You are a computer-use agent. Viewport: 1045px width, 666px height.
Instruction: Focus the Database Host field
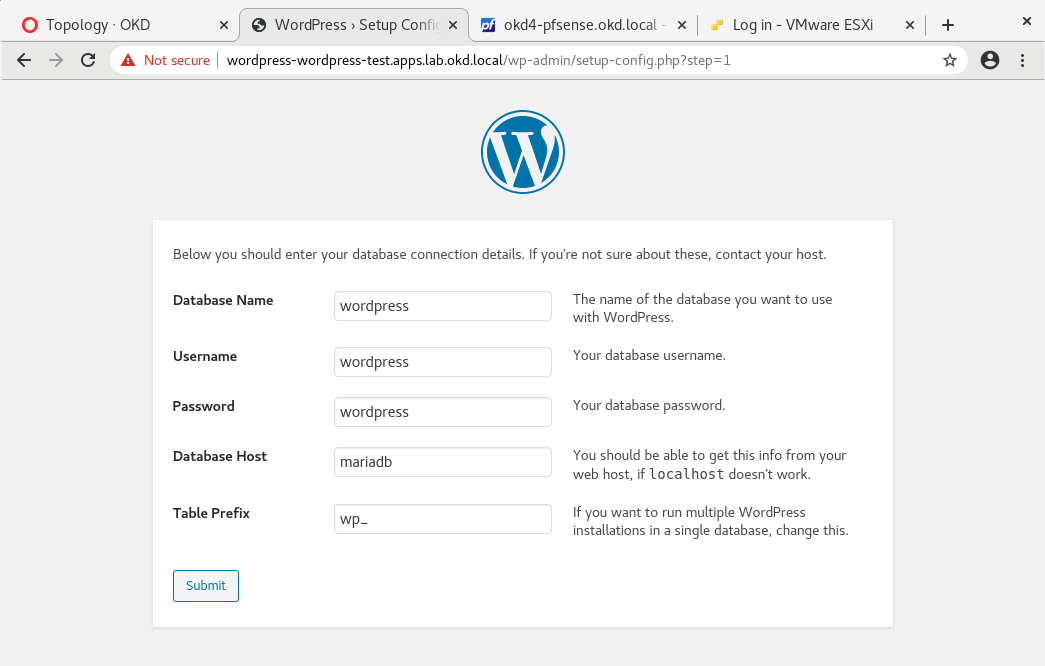coord(443,462)
